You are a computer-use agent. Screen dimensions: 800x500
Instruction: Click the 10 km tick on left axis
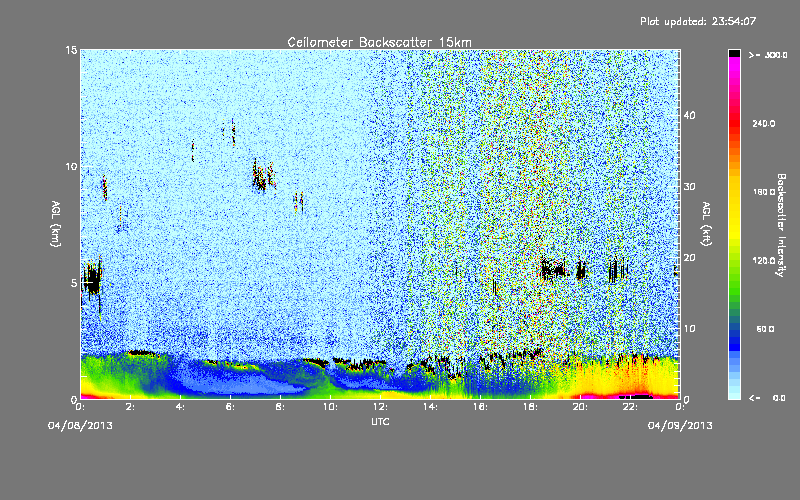pos(71,167)
